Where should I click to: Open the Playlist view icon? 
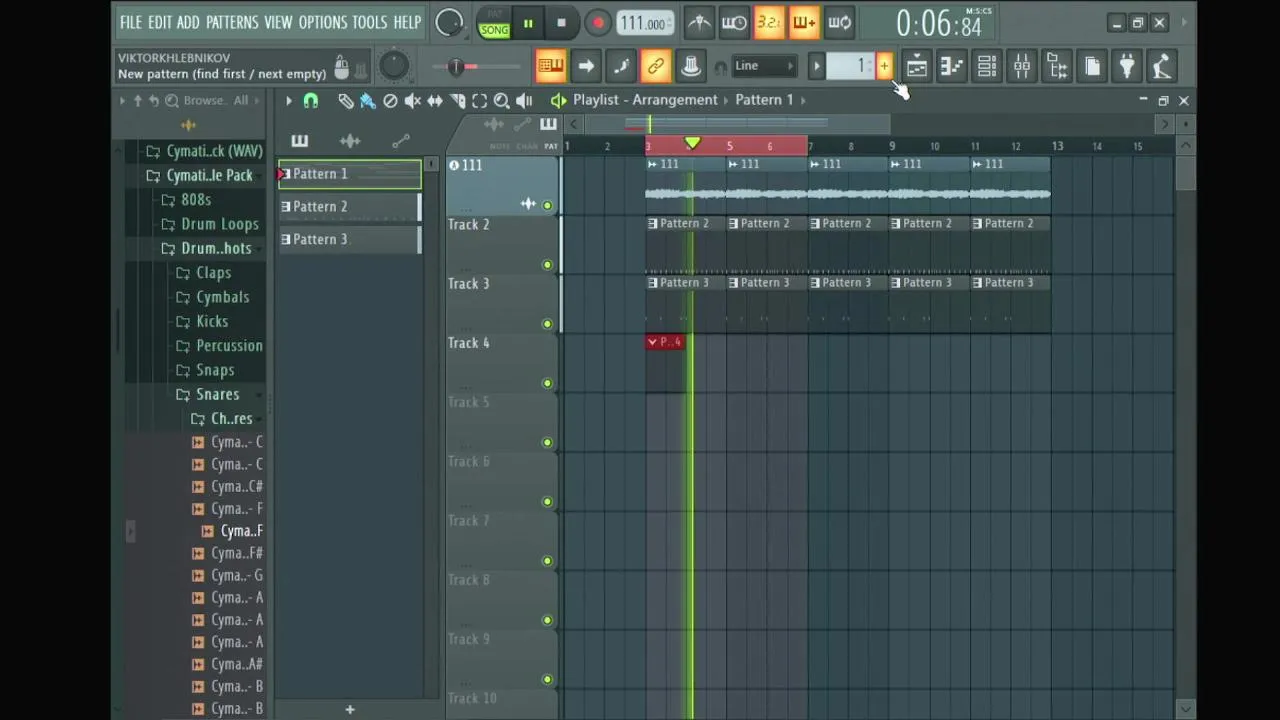pyautogui.click(x=916, y=67)
